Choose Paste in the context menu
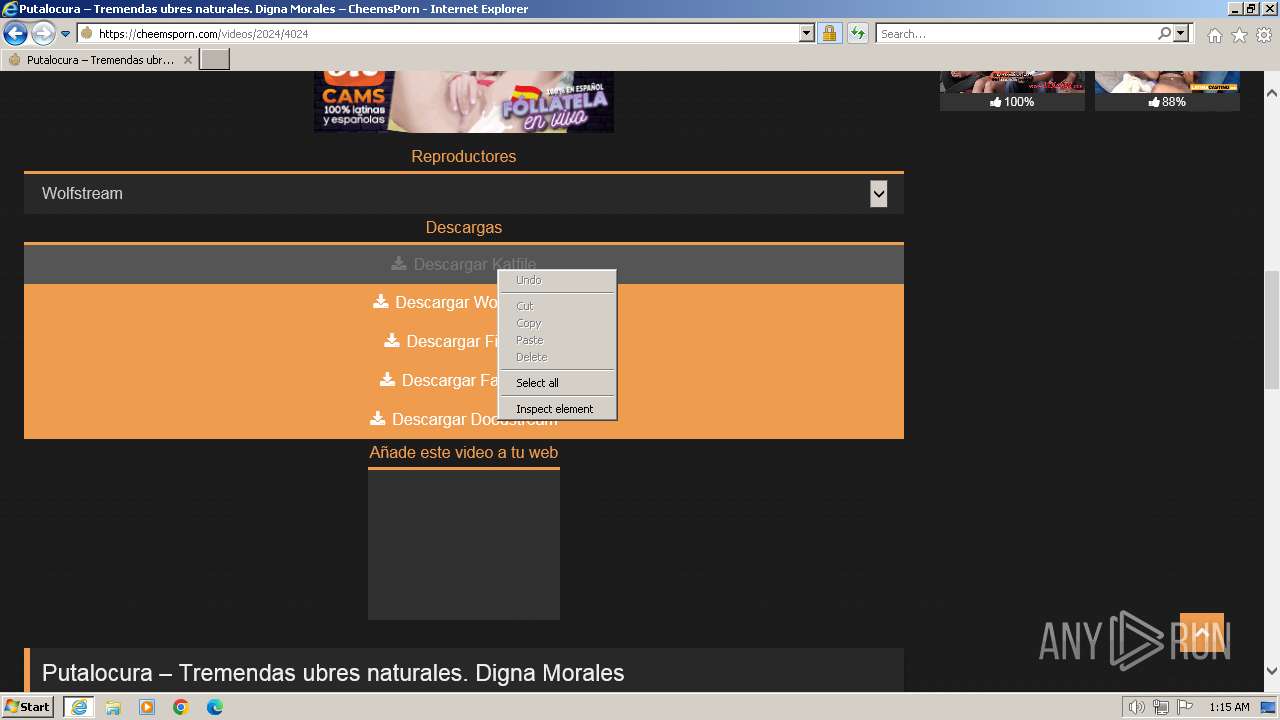Viewport: 1280px width, 720px height. point(557,340)
